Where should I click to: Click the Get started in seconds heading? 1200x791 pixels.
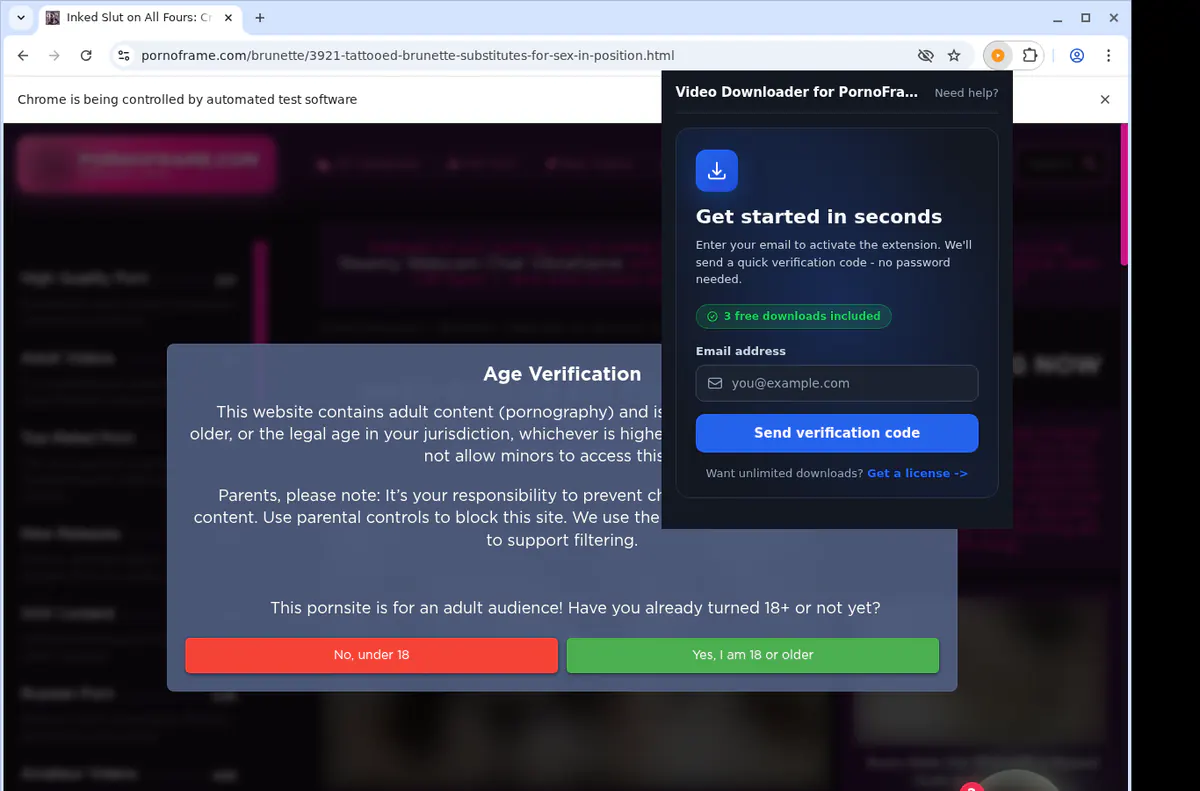pos(819,217)
